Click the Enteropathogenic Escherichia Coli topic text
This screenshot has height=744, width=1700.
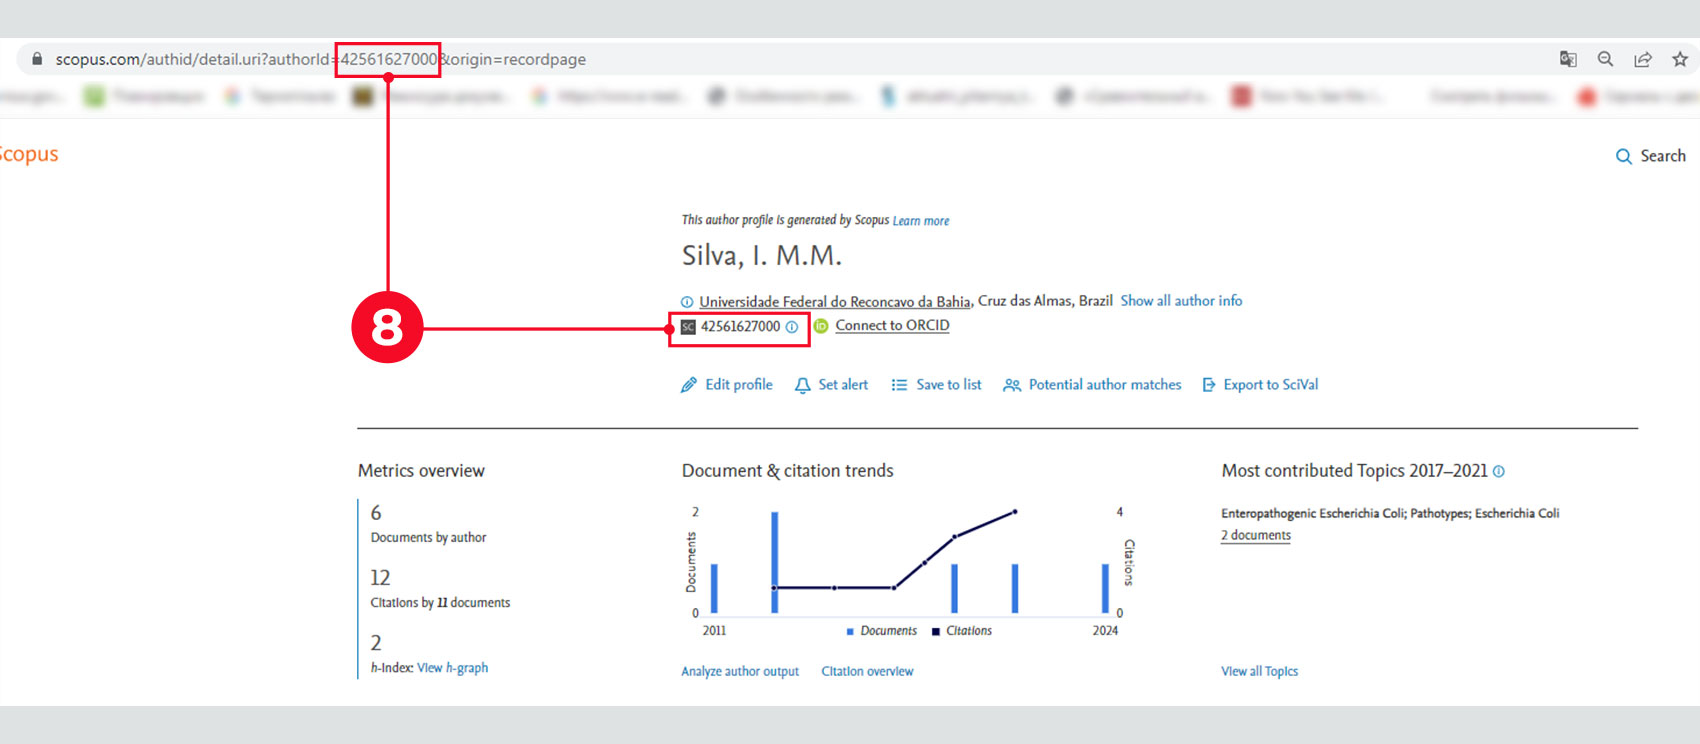pos(1390,513)
